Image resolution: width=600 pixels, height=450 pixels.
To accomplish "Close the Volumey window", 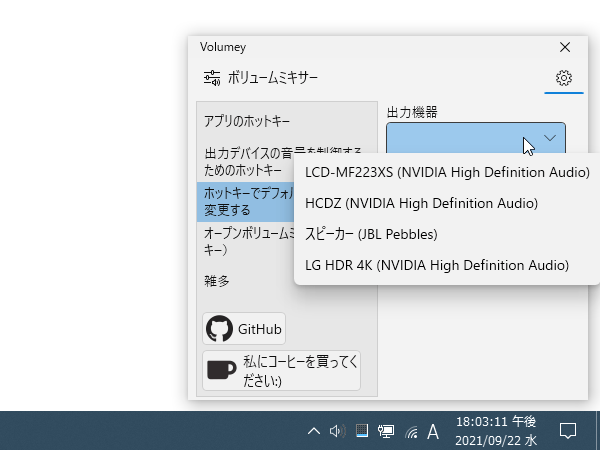I will tap(565, 47).
